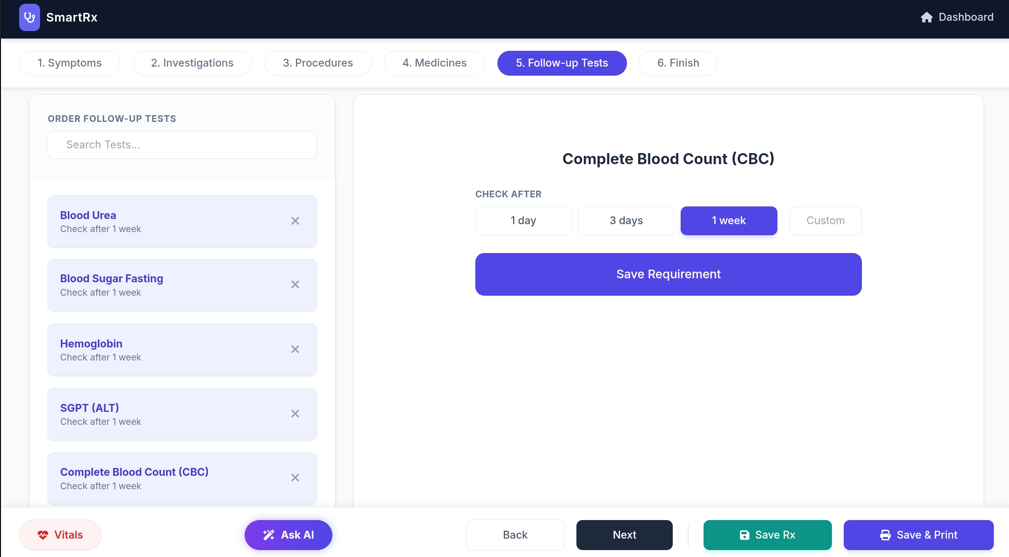1009x557 pixels.
Task: Choose 3 days check-after option
Action: [626, 221]
